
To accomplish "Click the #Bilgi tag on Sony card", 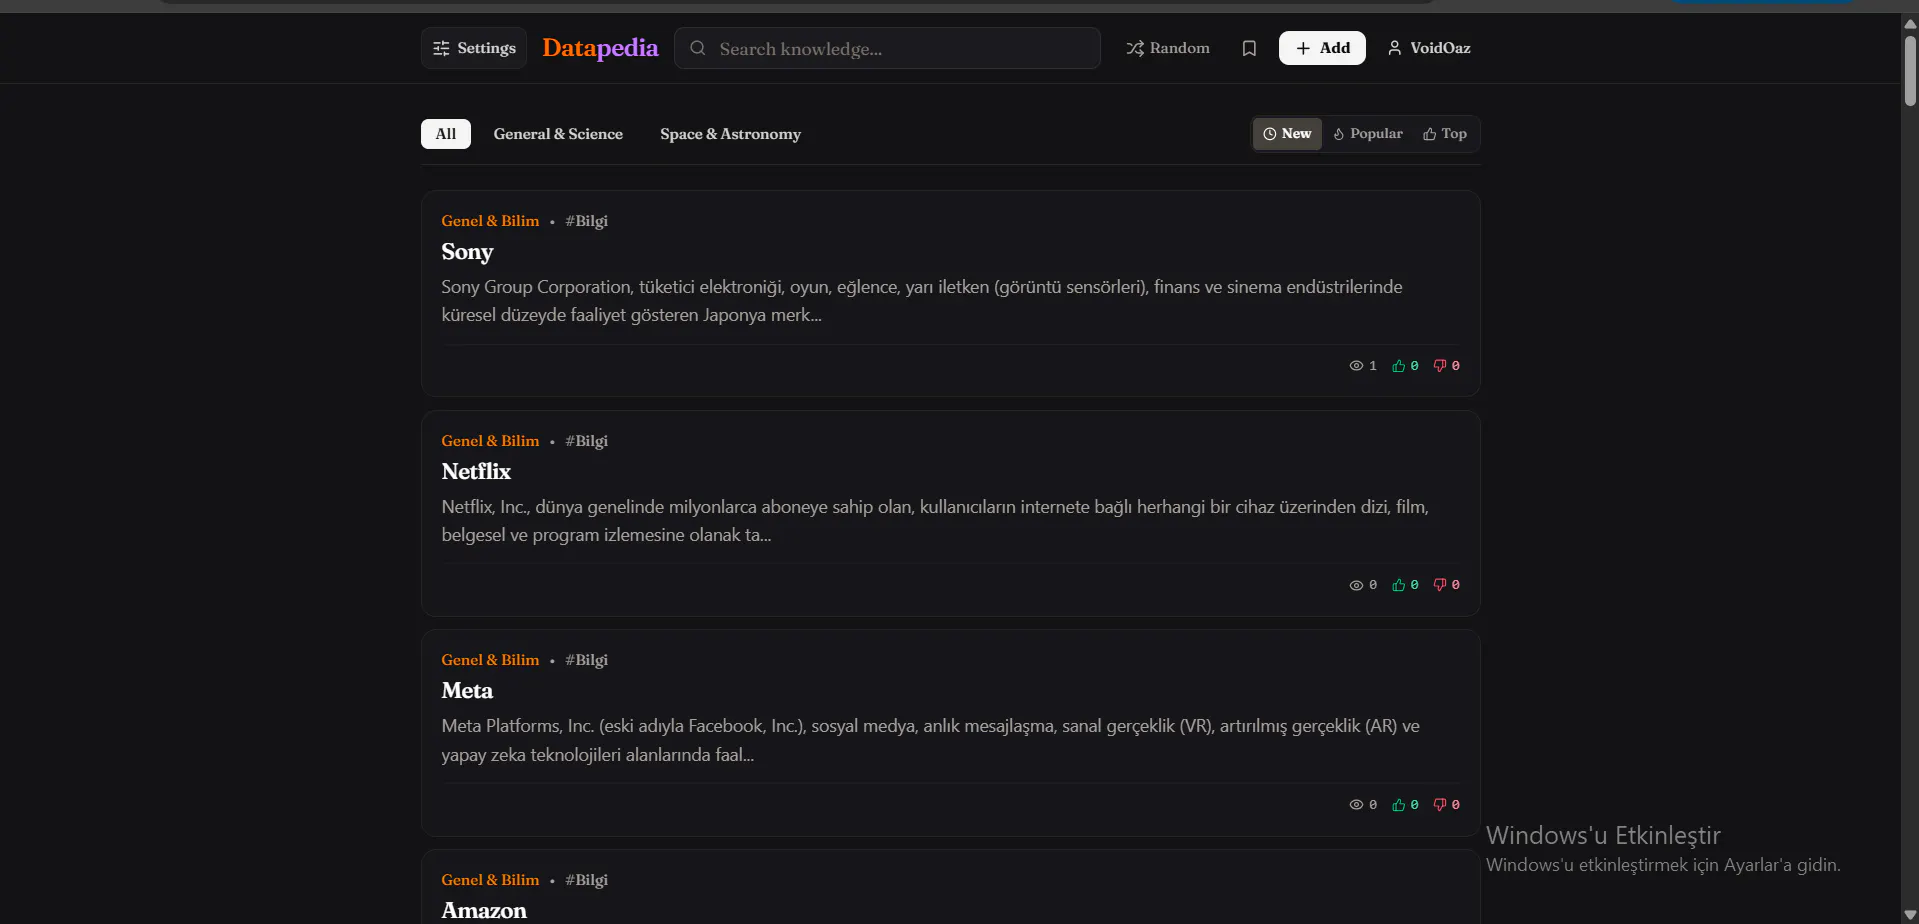I will click(586, 221).
